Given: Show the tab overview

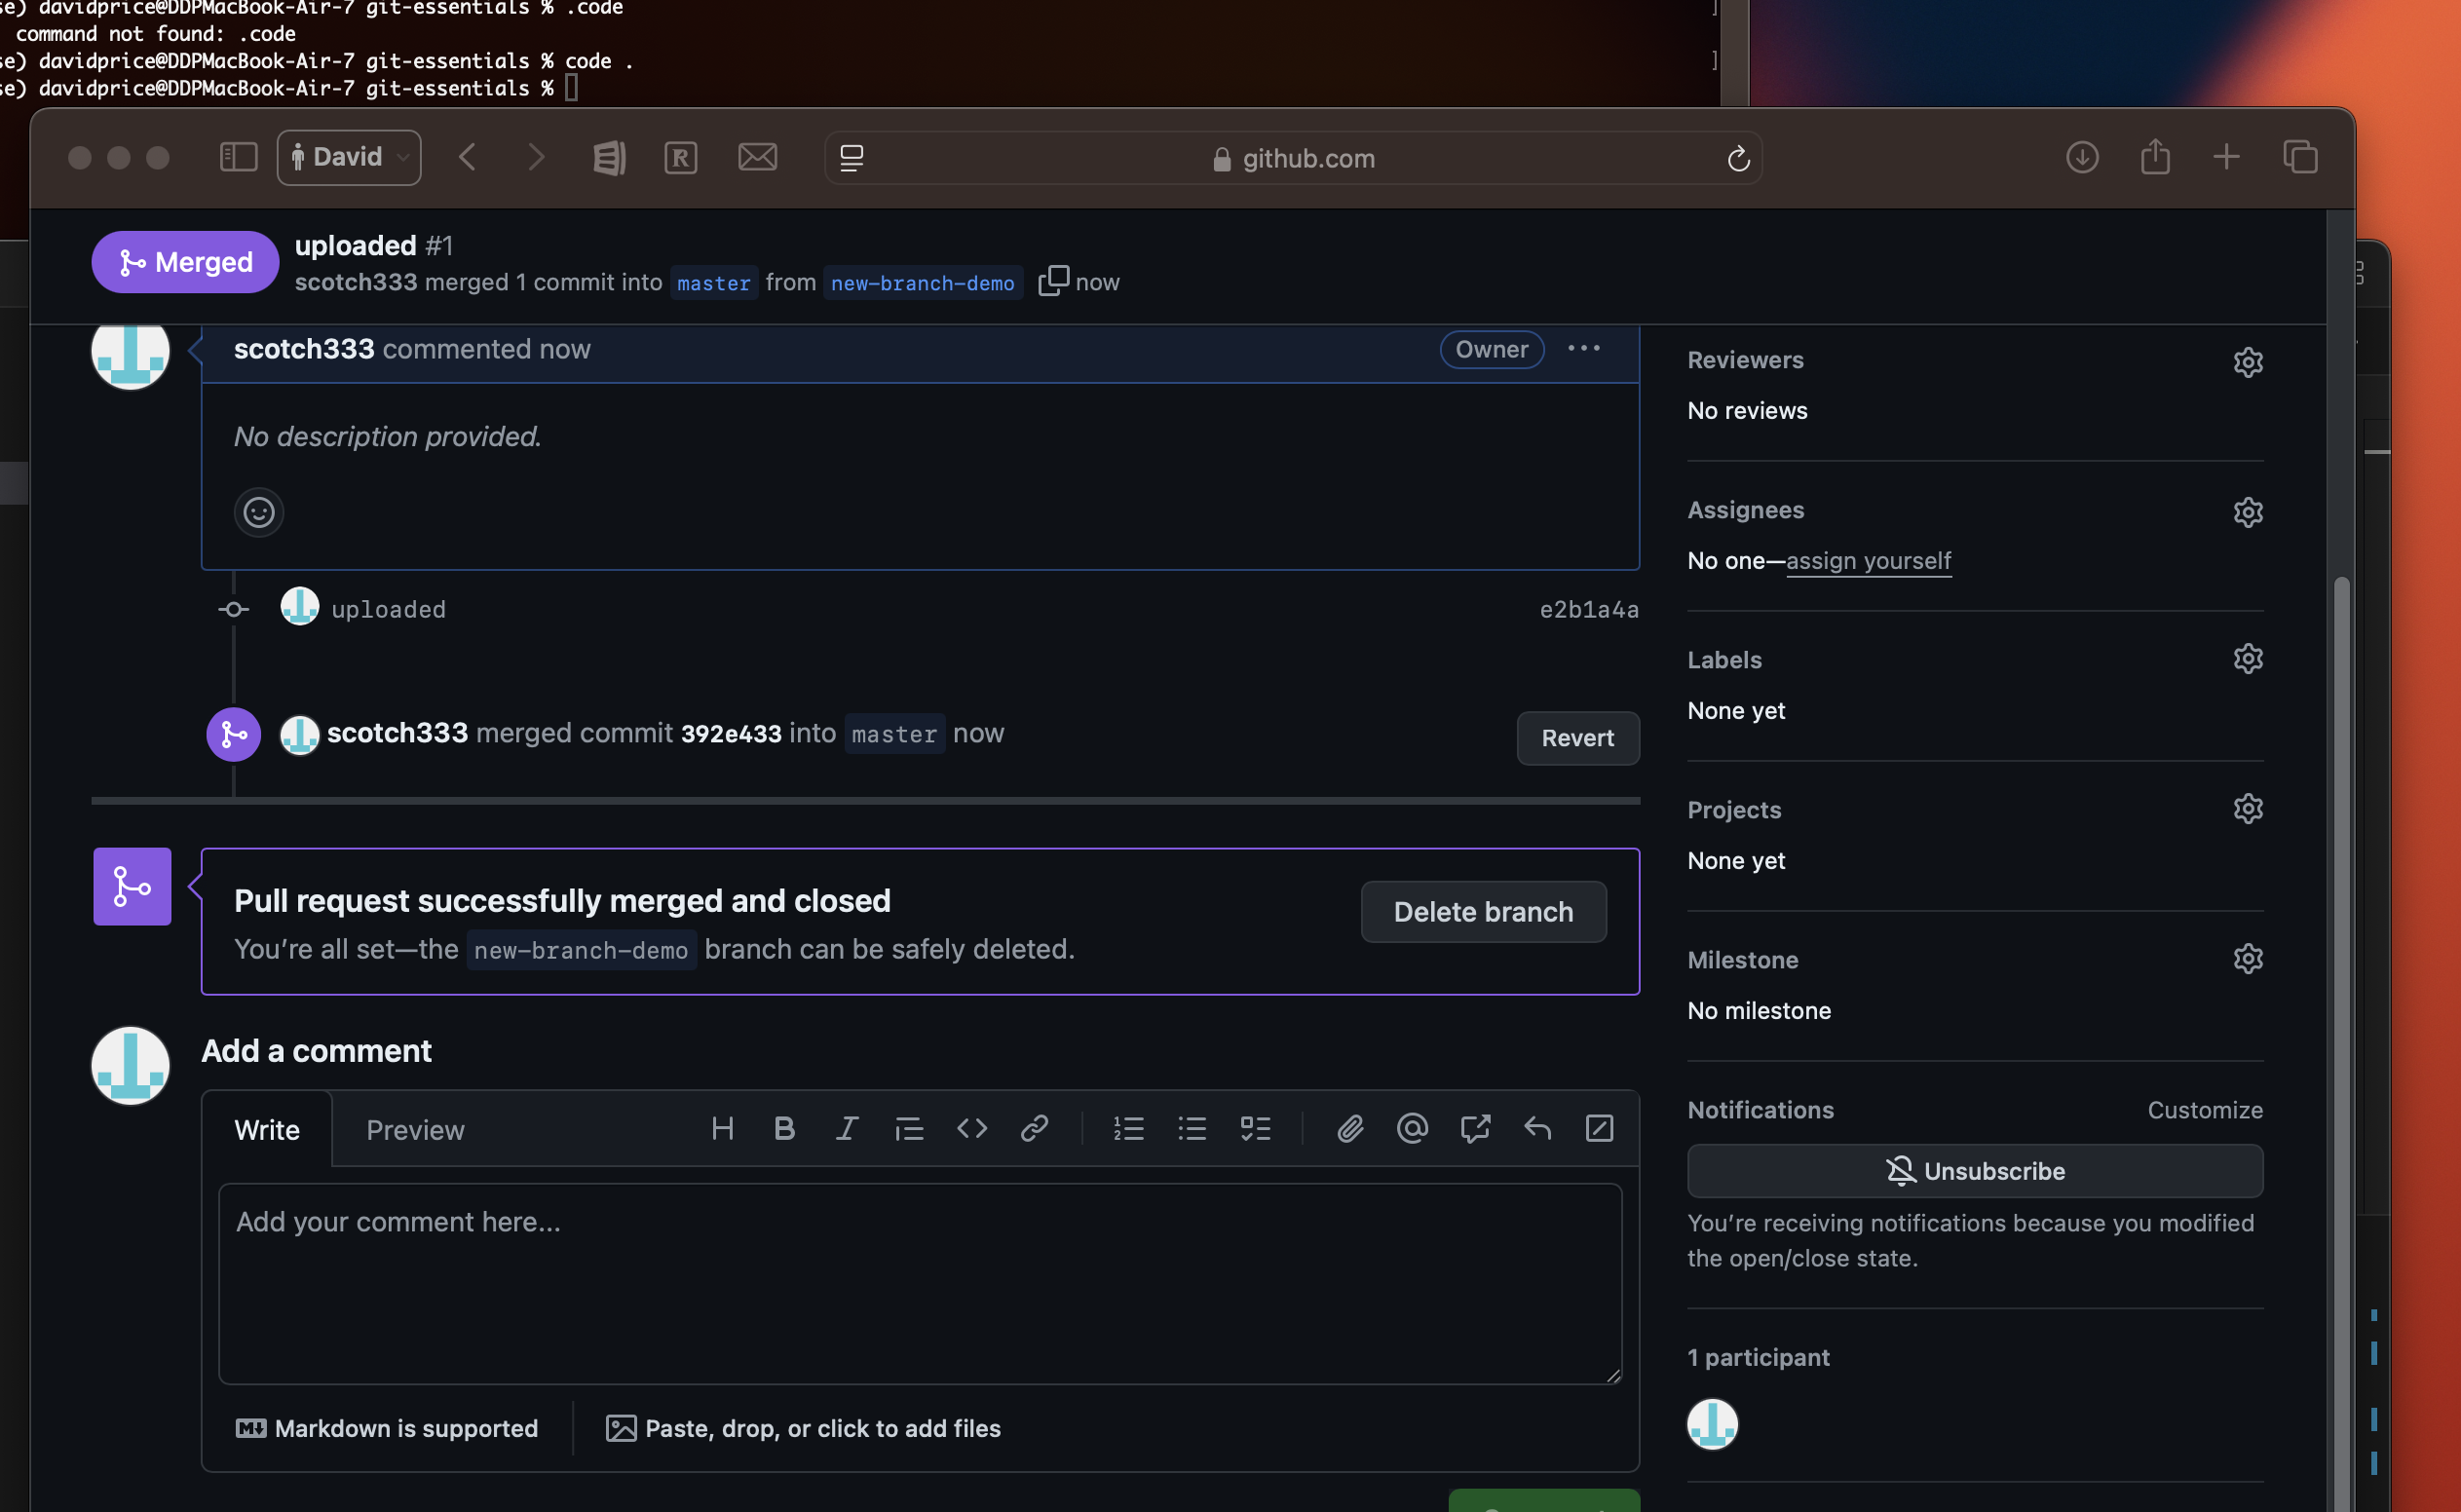Looking at the screenshot, I should pos(2300,157).
